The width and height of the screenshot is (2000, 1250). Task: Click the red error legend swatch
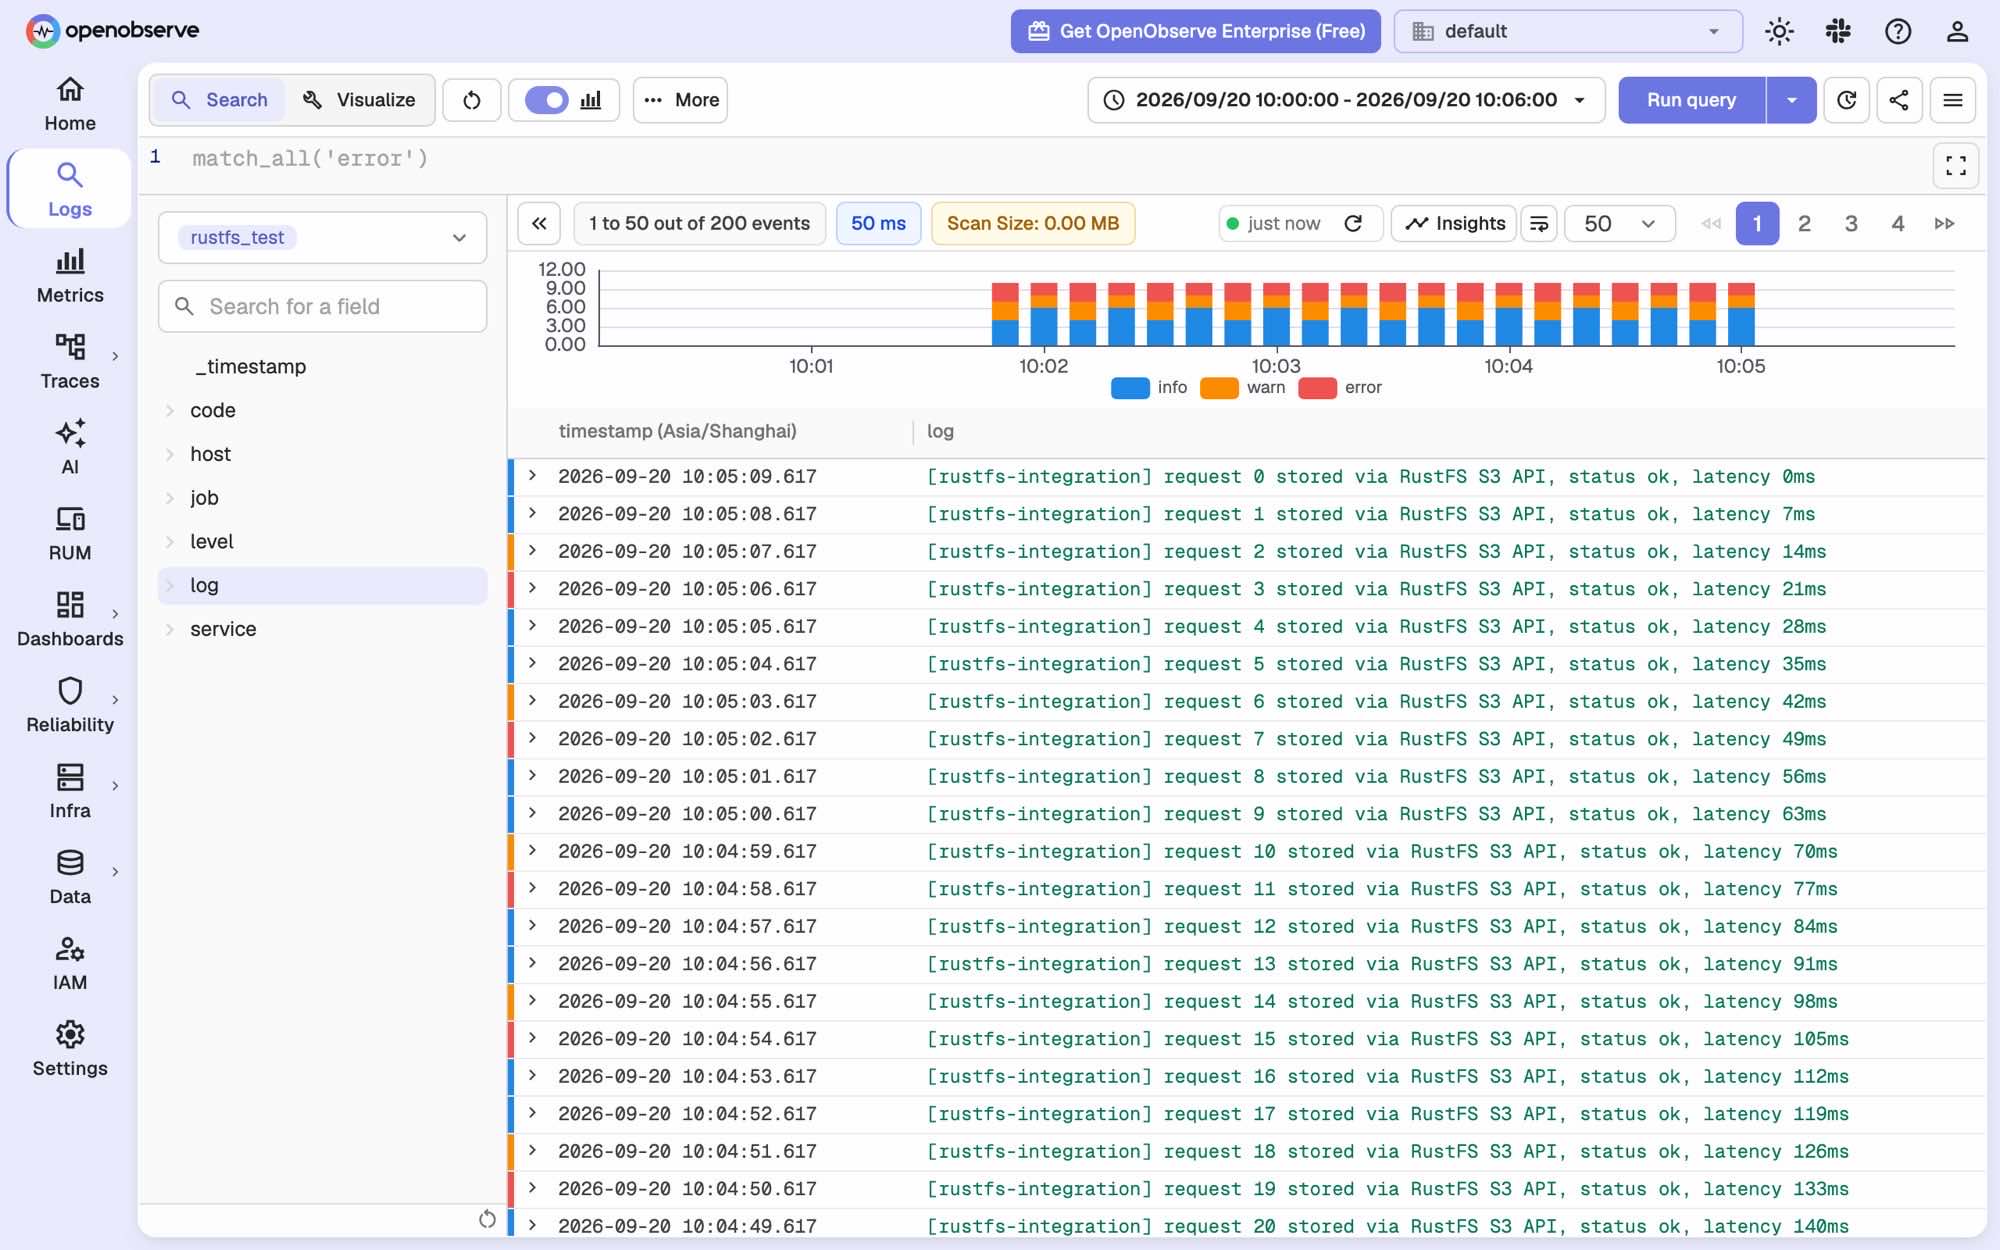pyautogui.click(x=1317, y=388)
